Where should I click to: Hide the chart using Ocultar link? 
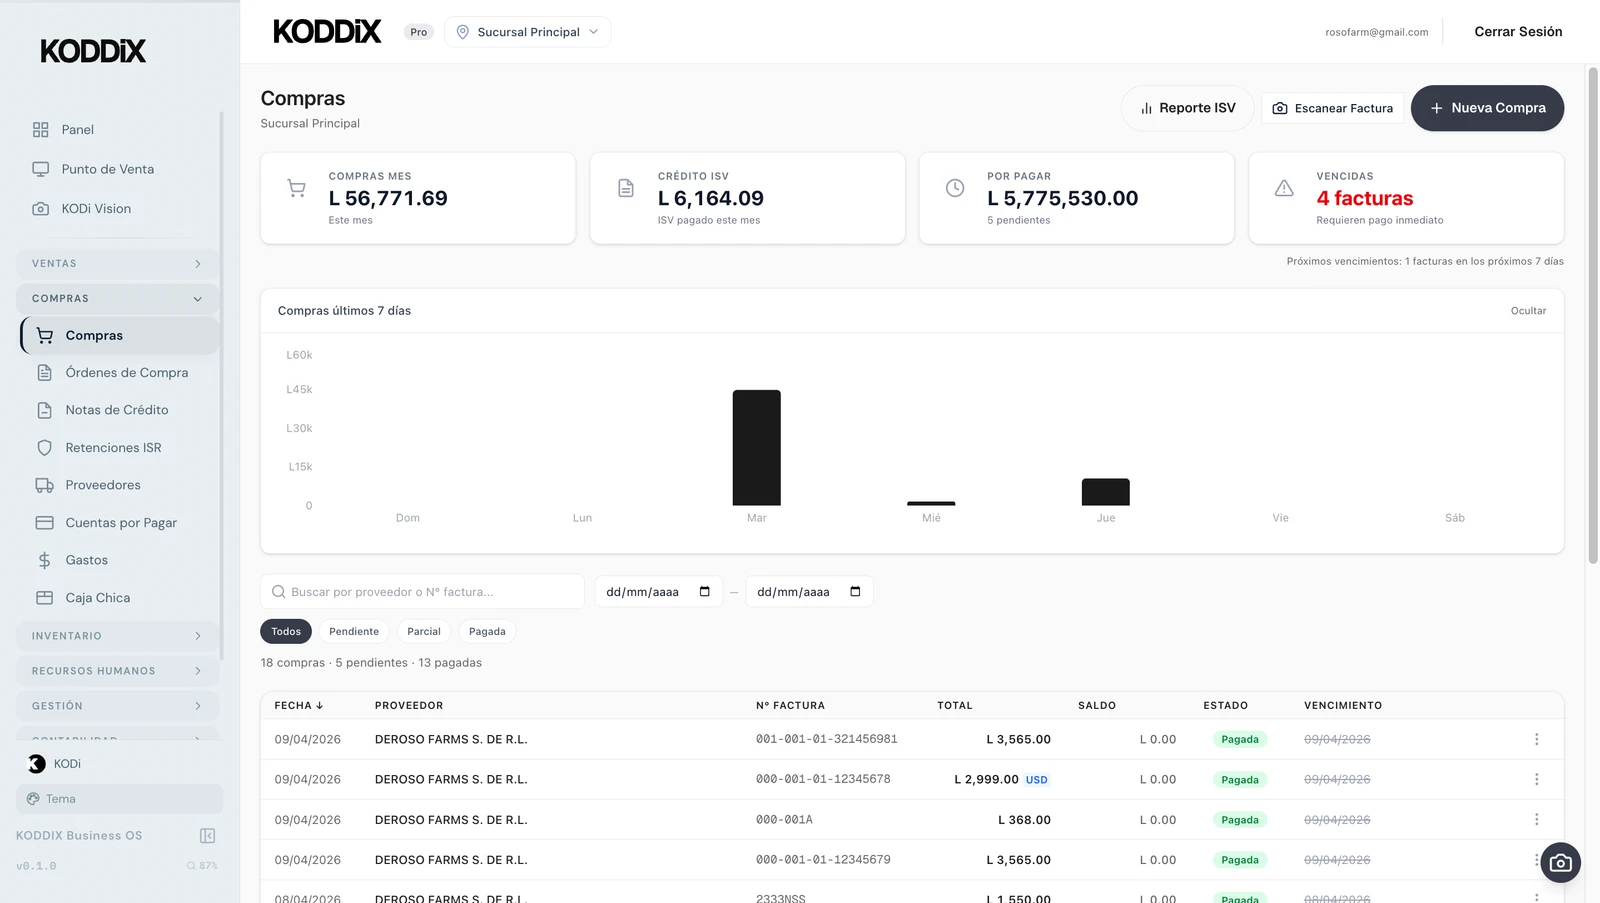click(x=1527, y=311)
